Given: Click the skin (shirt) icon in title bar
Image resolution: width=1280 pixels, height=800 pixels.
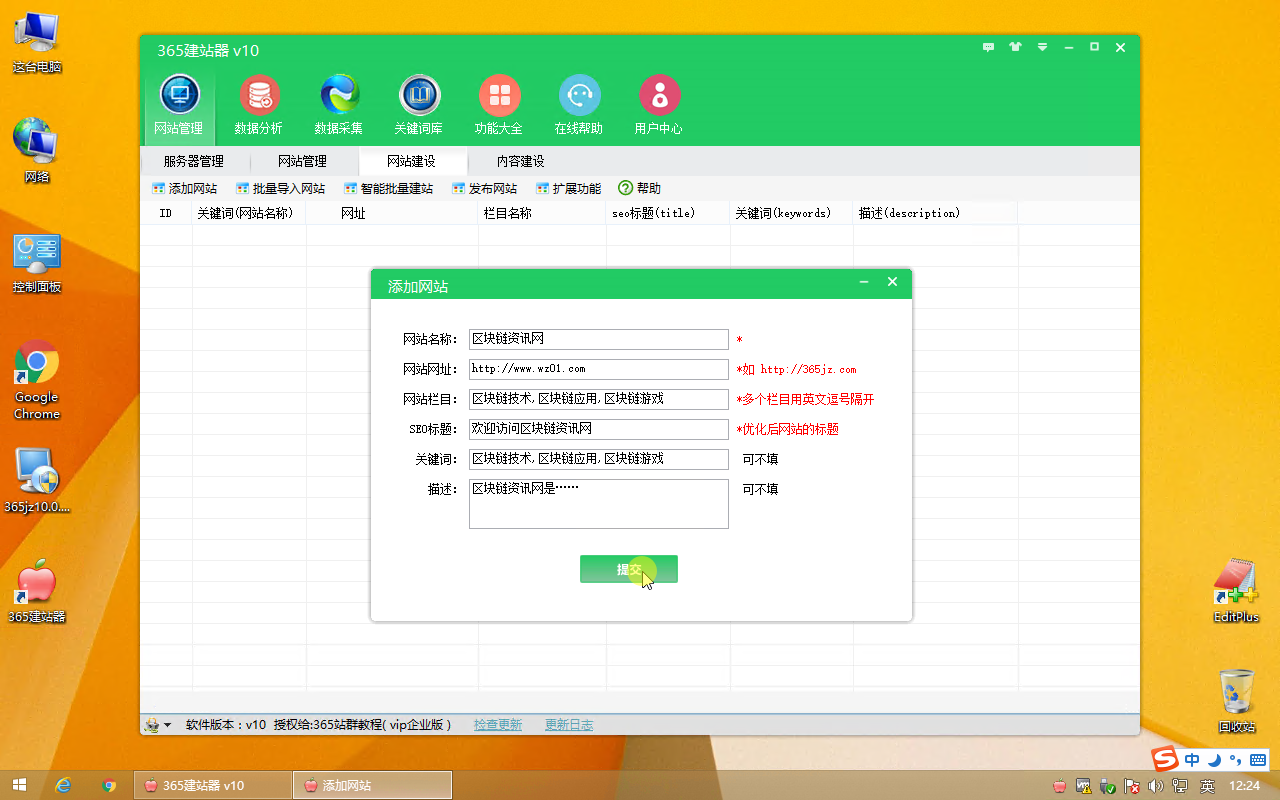Looking at the screenshot, I should pos(1016,47).
